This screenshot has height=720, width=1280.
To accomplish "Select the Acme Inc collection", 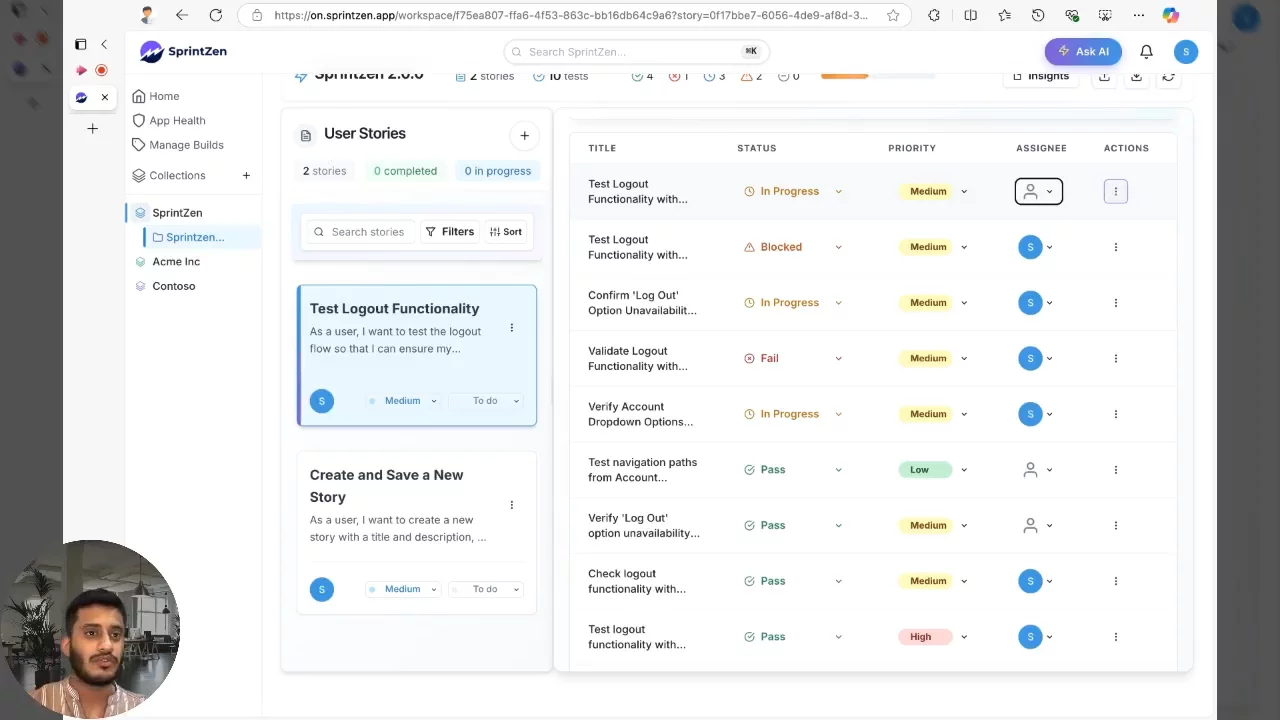I will click(x=176, y=261).
